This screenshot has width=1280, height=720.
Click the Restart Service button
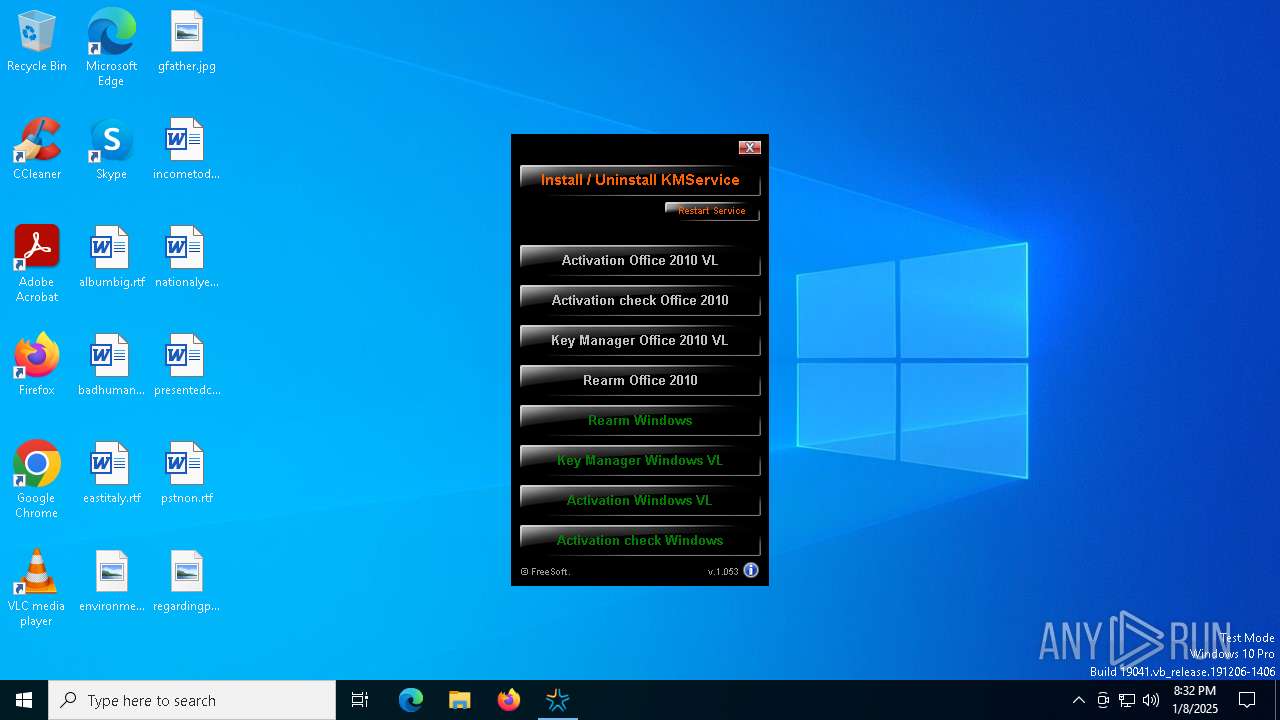712,211
